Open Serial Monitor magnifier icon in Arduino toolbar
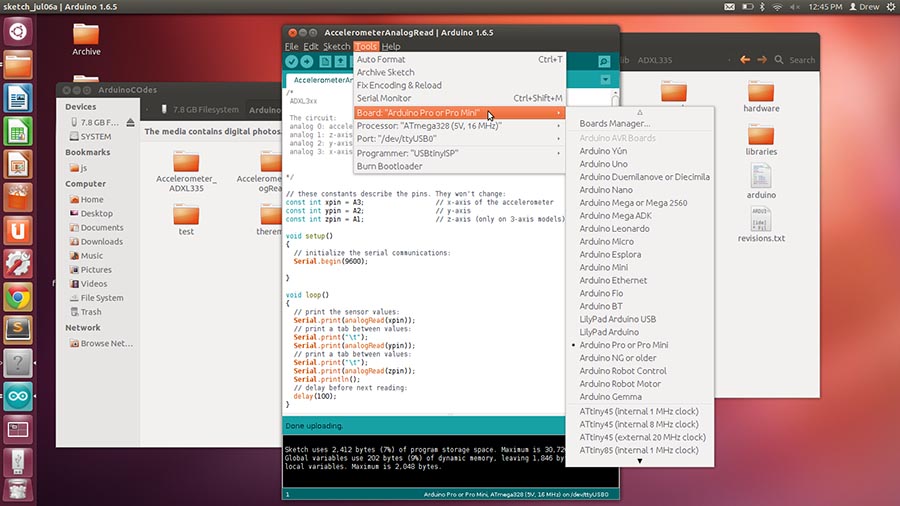Viewport: 900px width, 506px height. point(604,61)
